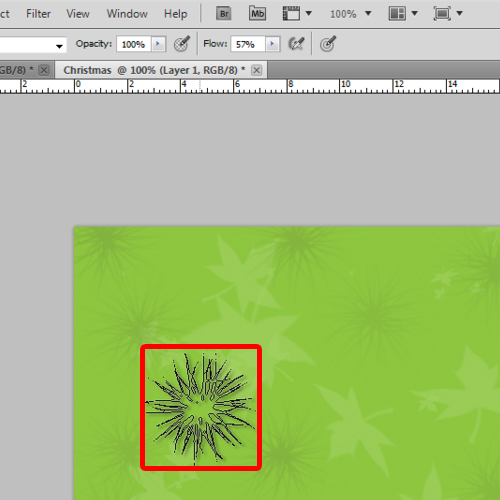Close the Christmas document tab
Screen dimensions: 500x500
256,70
